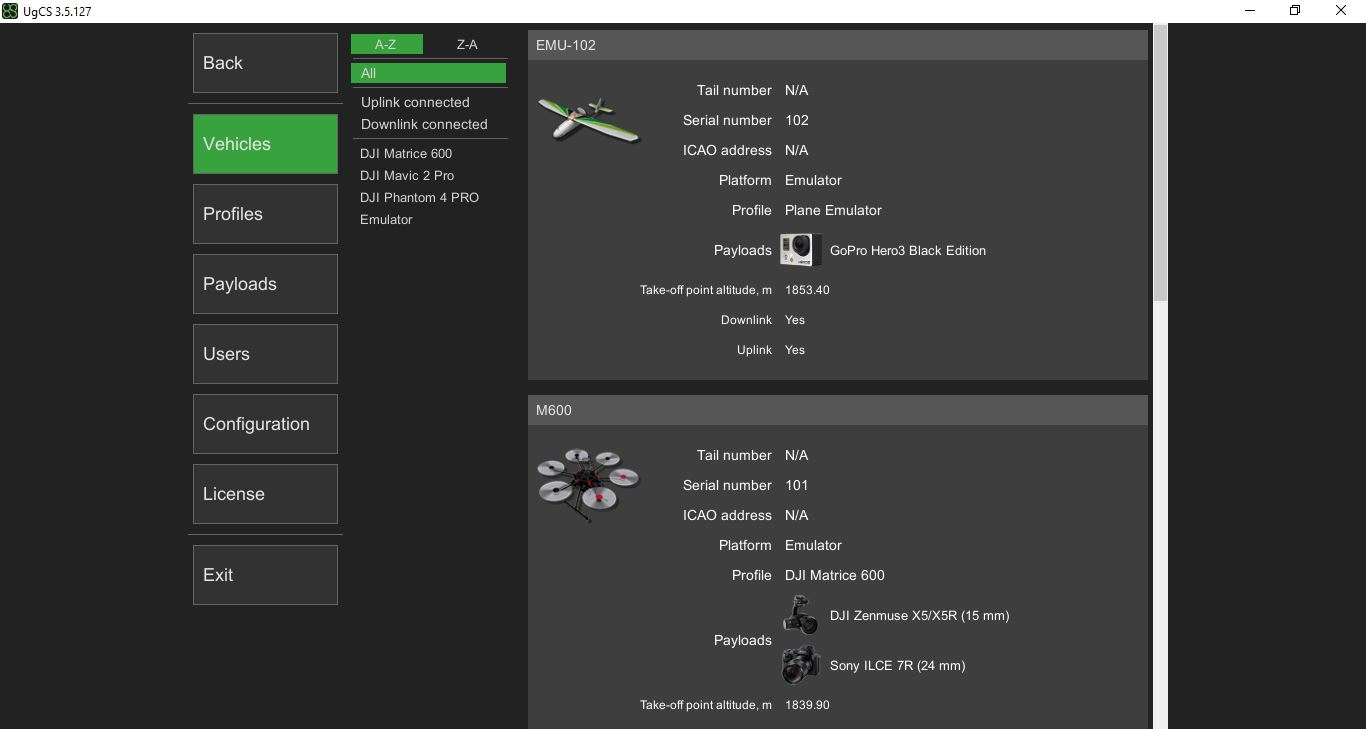Filter by Downlink connected vehicles
The height and width of the screenshot is (729, 1366).
(x=424, y=124)
